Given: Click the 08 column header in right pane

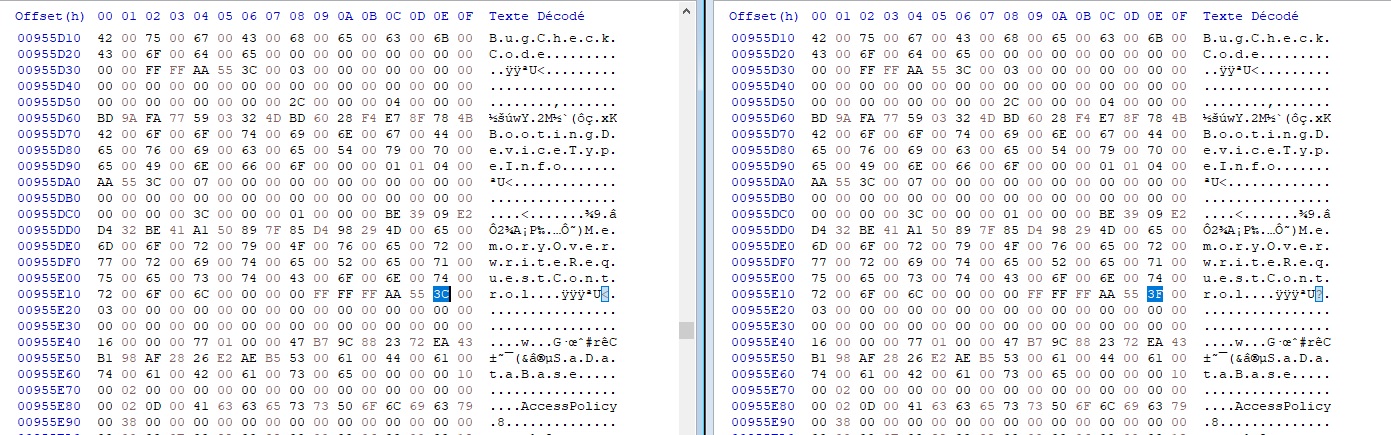Looking at the screenshot, I should pos(1011,16).
